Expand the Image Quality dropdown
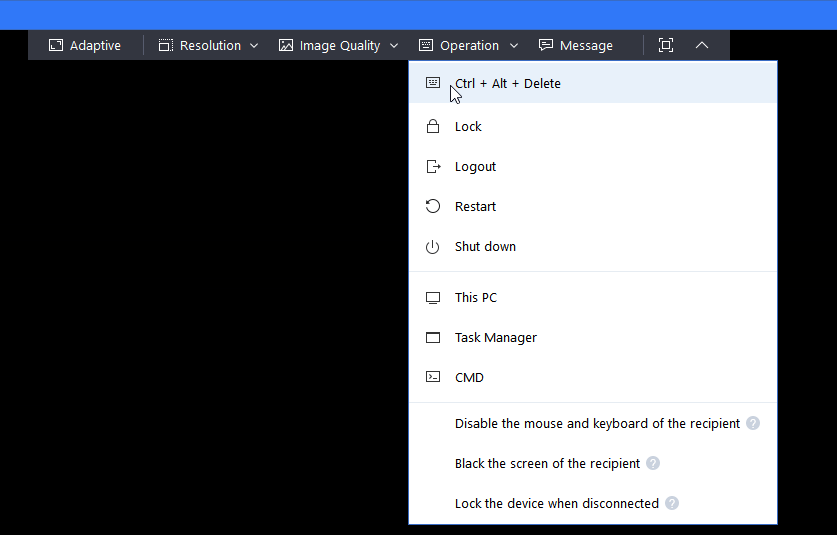The height and width of the screenshot is (535, 837). (339, 45)
